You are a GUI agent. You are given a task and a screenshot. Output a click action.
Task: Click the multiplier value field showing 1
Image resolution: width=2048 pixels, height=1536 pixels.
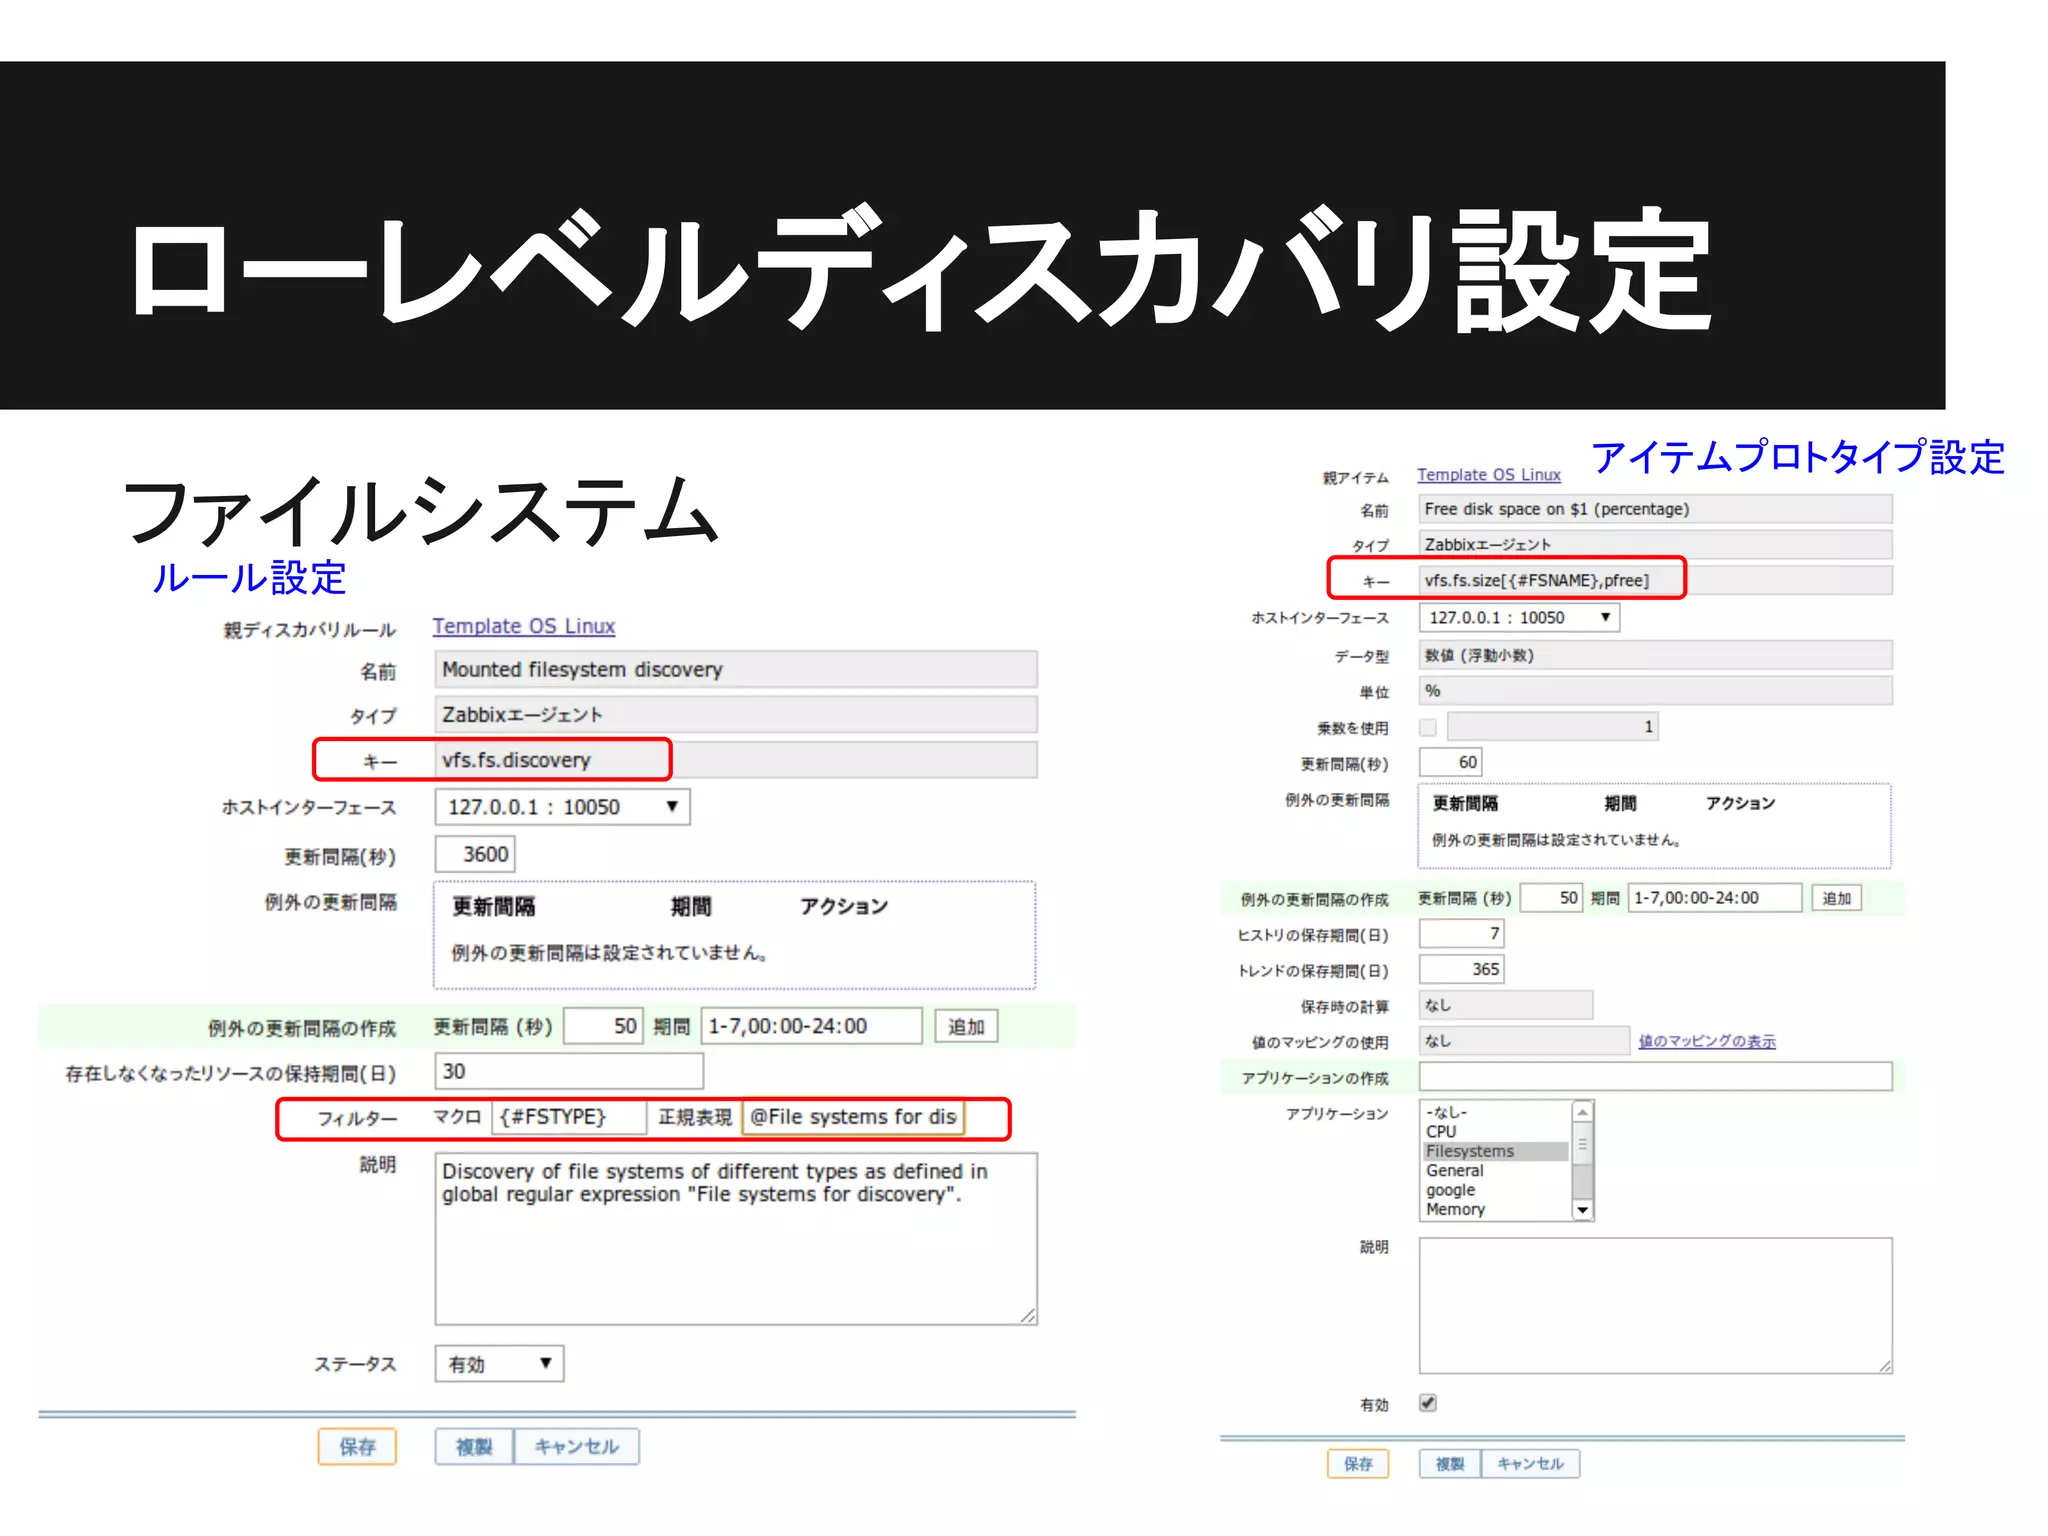pyautogui.click(x=1553, y=727)
